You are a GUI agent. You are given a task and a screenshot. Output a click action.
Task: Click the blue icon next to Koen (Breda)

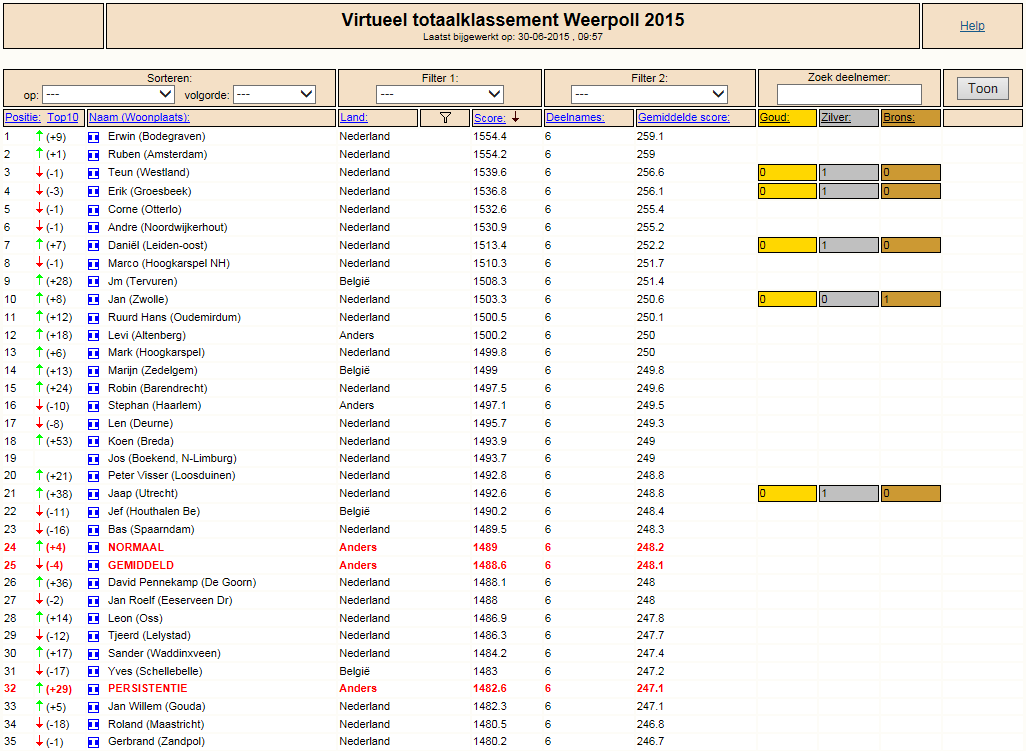(x=94, y=442)
